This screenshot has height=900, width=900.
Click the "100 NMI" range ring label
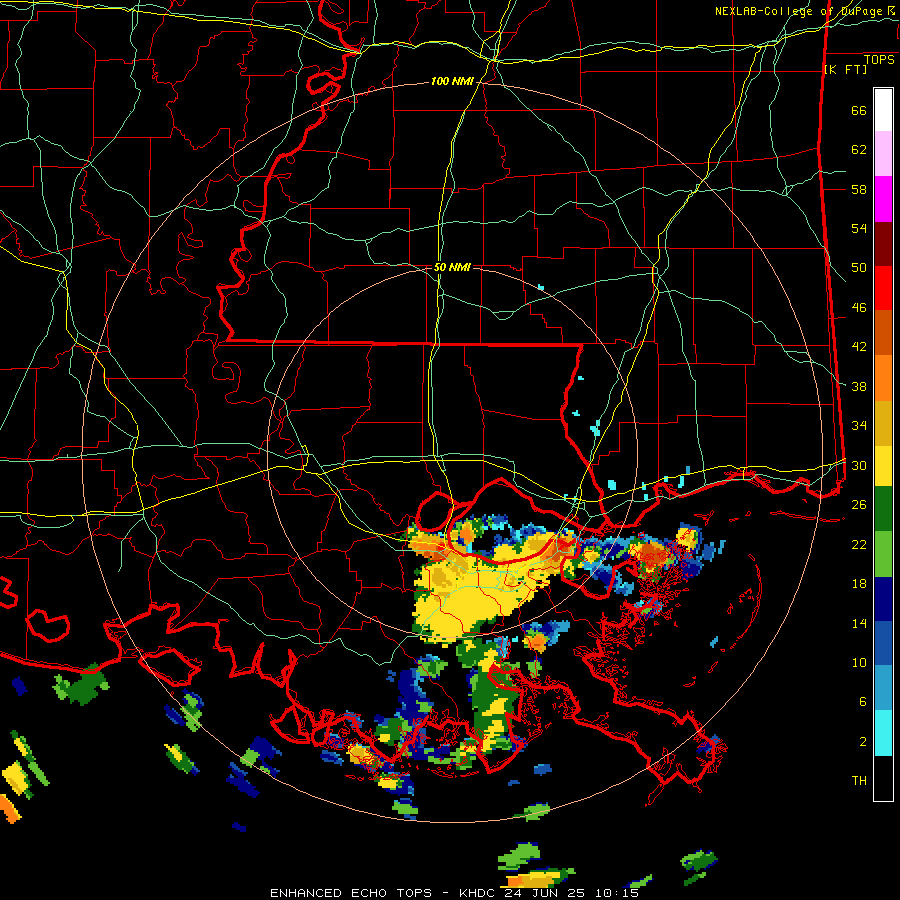pyautogui.click(x=452, y=82)
